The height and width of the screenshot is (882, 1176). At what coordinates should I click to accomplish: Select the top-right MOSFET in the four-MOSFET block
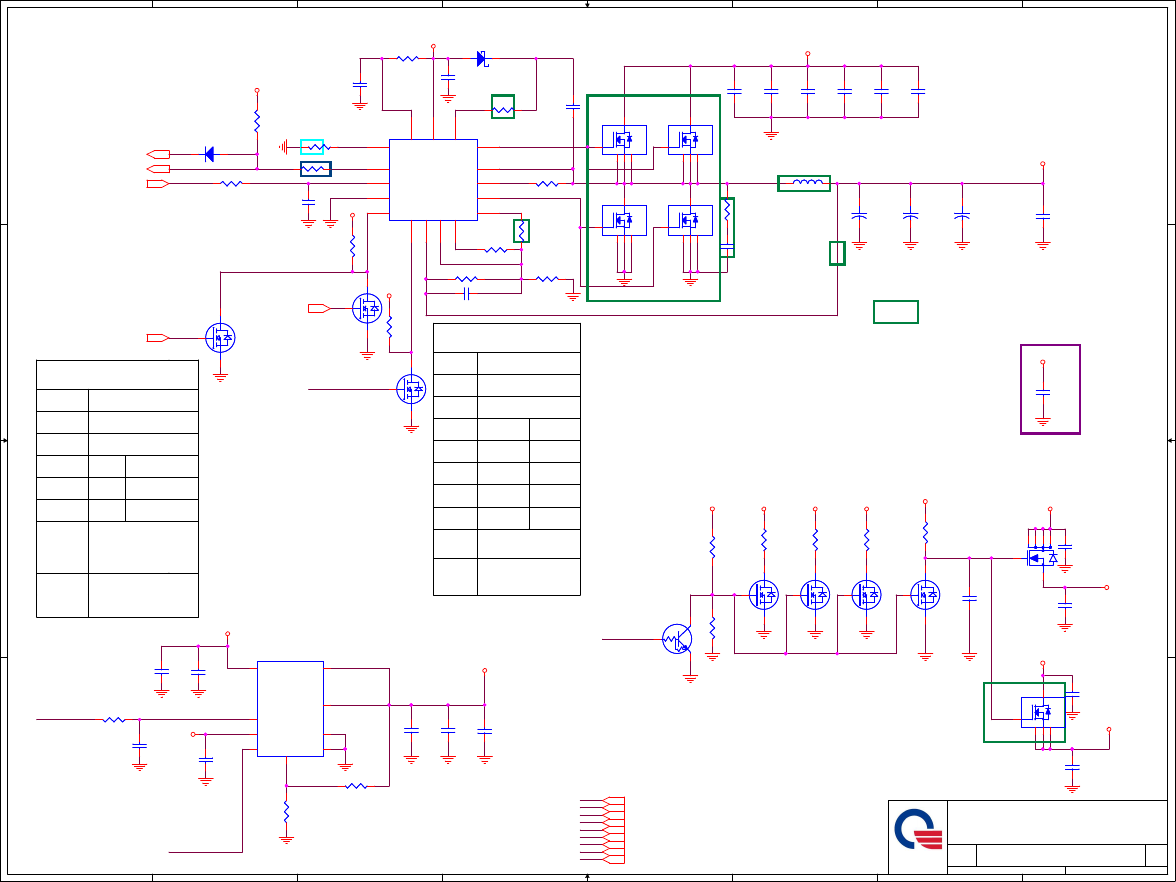tap(690, 140)
